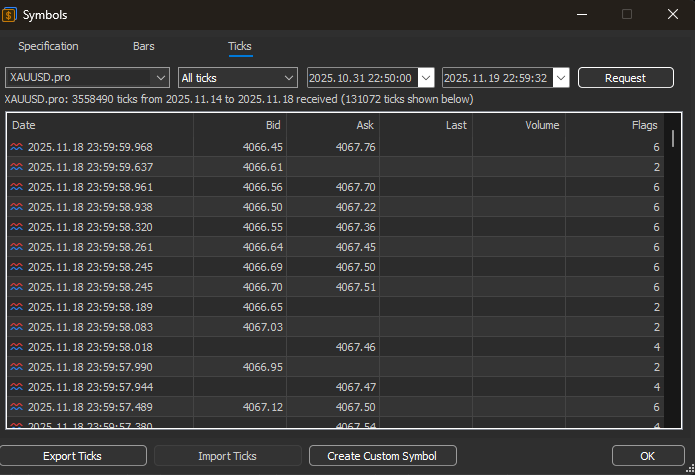Click the tick table vertical scrollbar thumb
This screenshot has height=475, width=695.
pyautogui.click(x=672, y=138)
